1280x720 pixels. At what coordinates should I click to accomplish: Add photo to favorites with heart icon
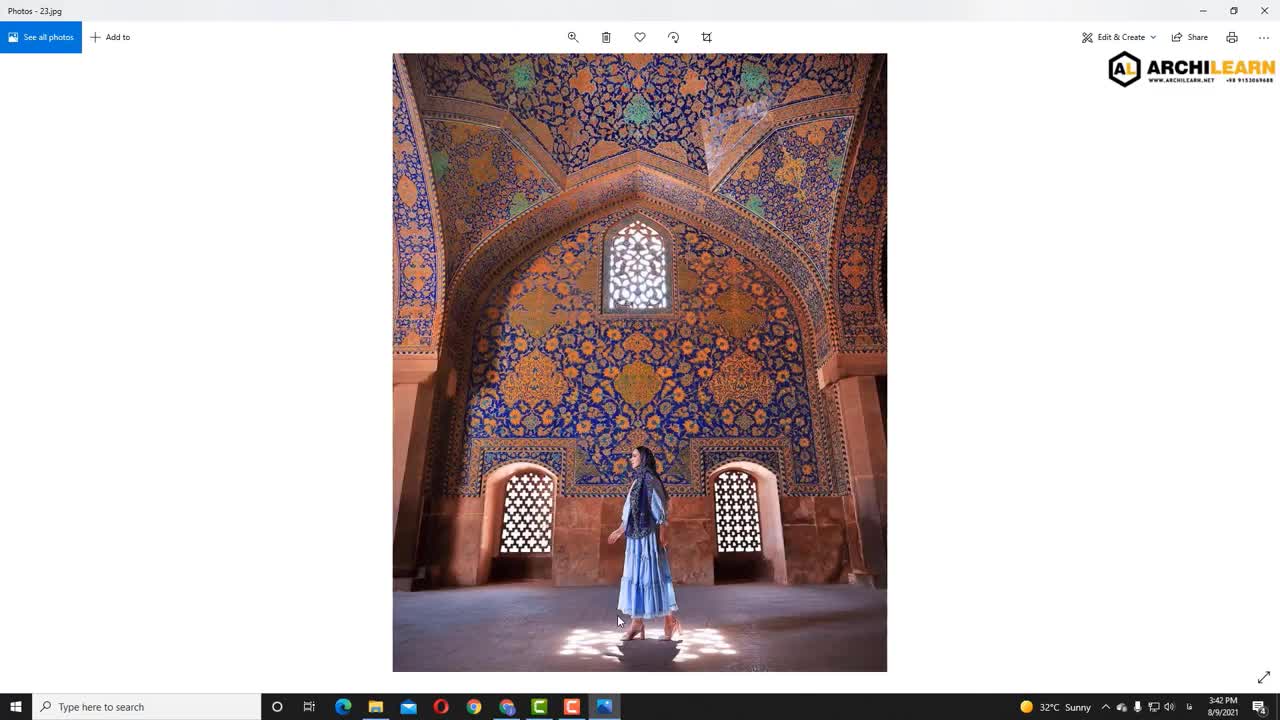640,37
